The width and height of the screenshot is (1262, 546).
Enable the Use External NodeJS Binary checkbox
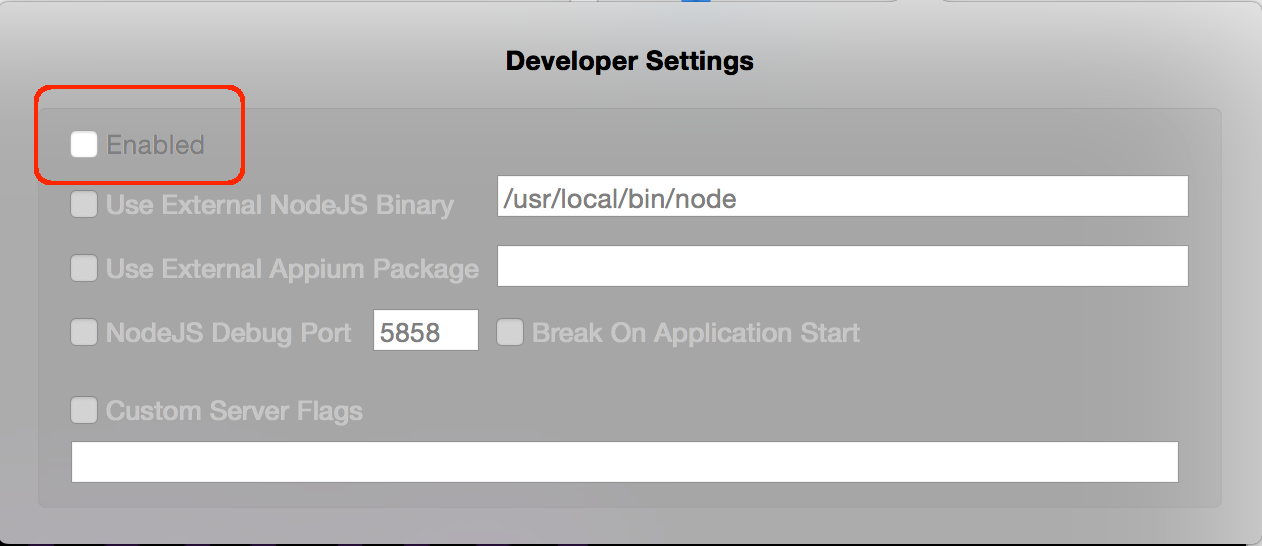(84, 205)
